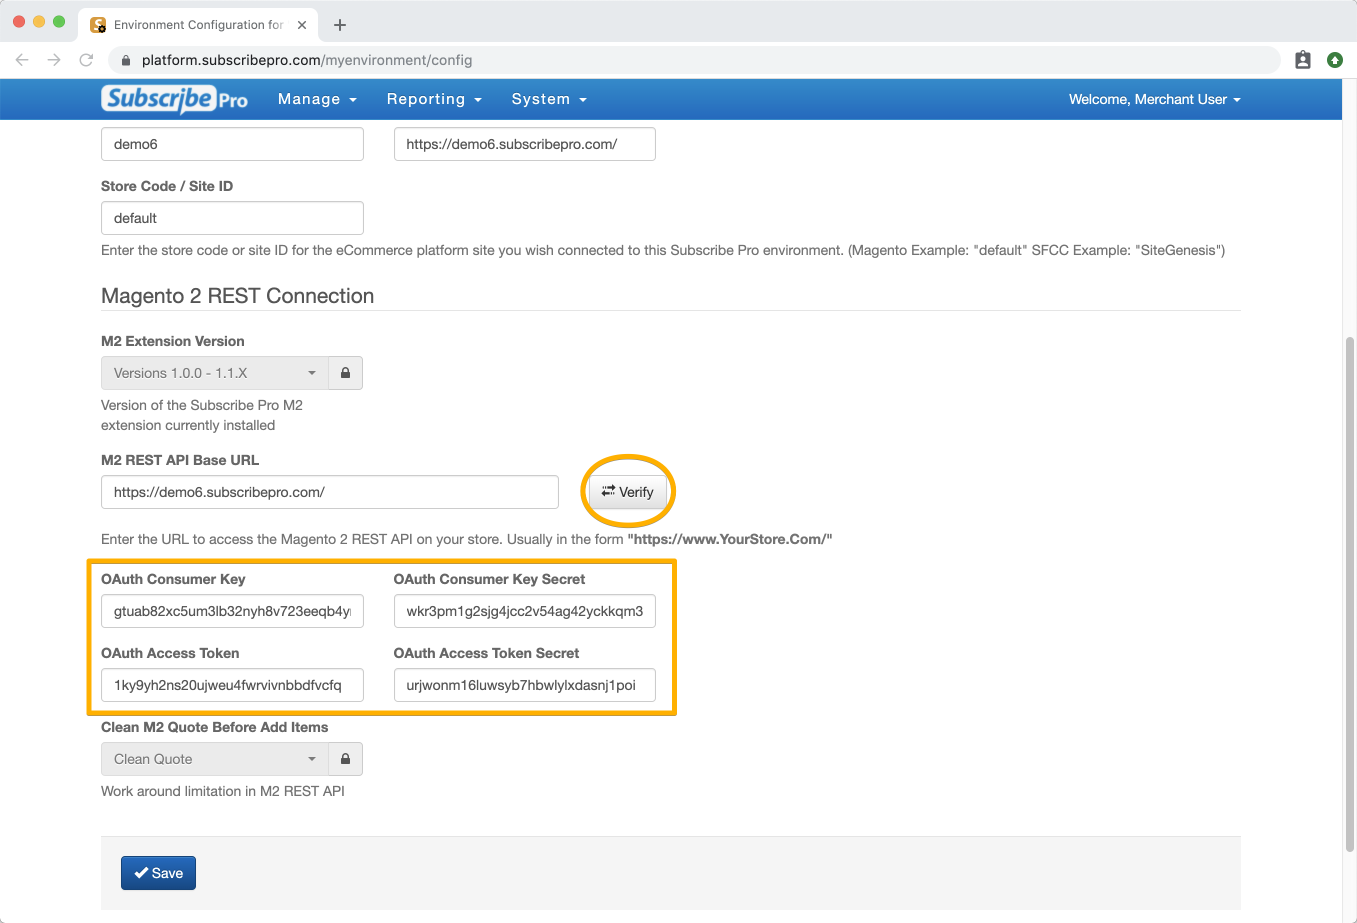Click the Clean M2 Quote Before Add Items label
This screenshot has height=923, width=1357.
tap(214, 727)
